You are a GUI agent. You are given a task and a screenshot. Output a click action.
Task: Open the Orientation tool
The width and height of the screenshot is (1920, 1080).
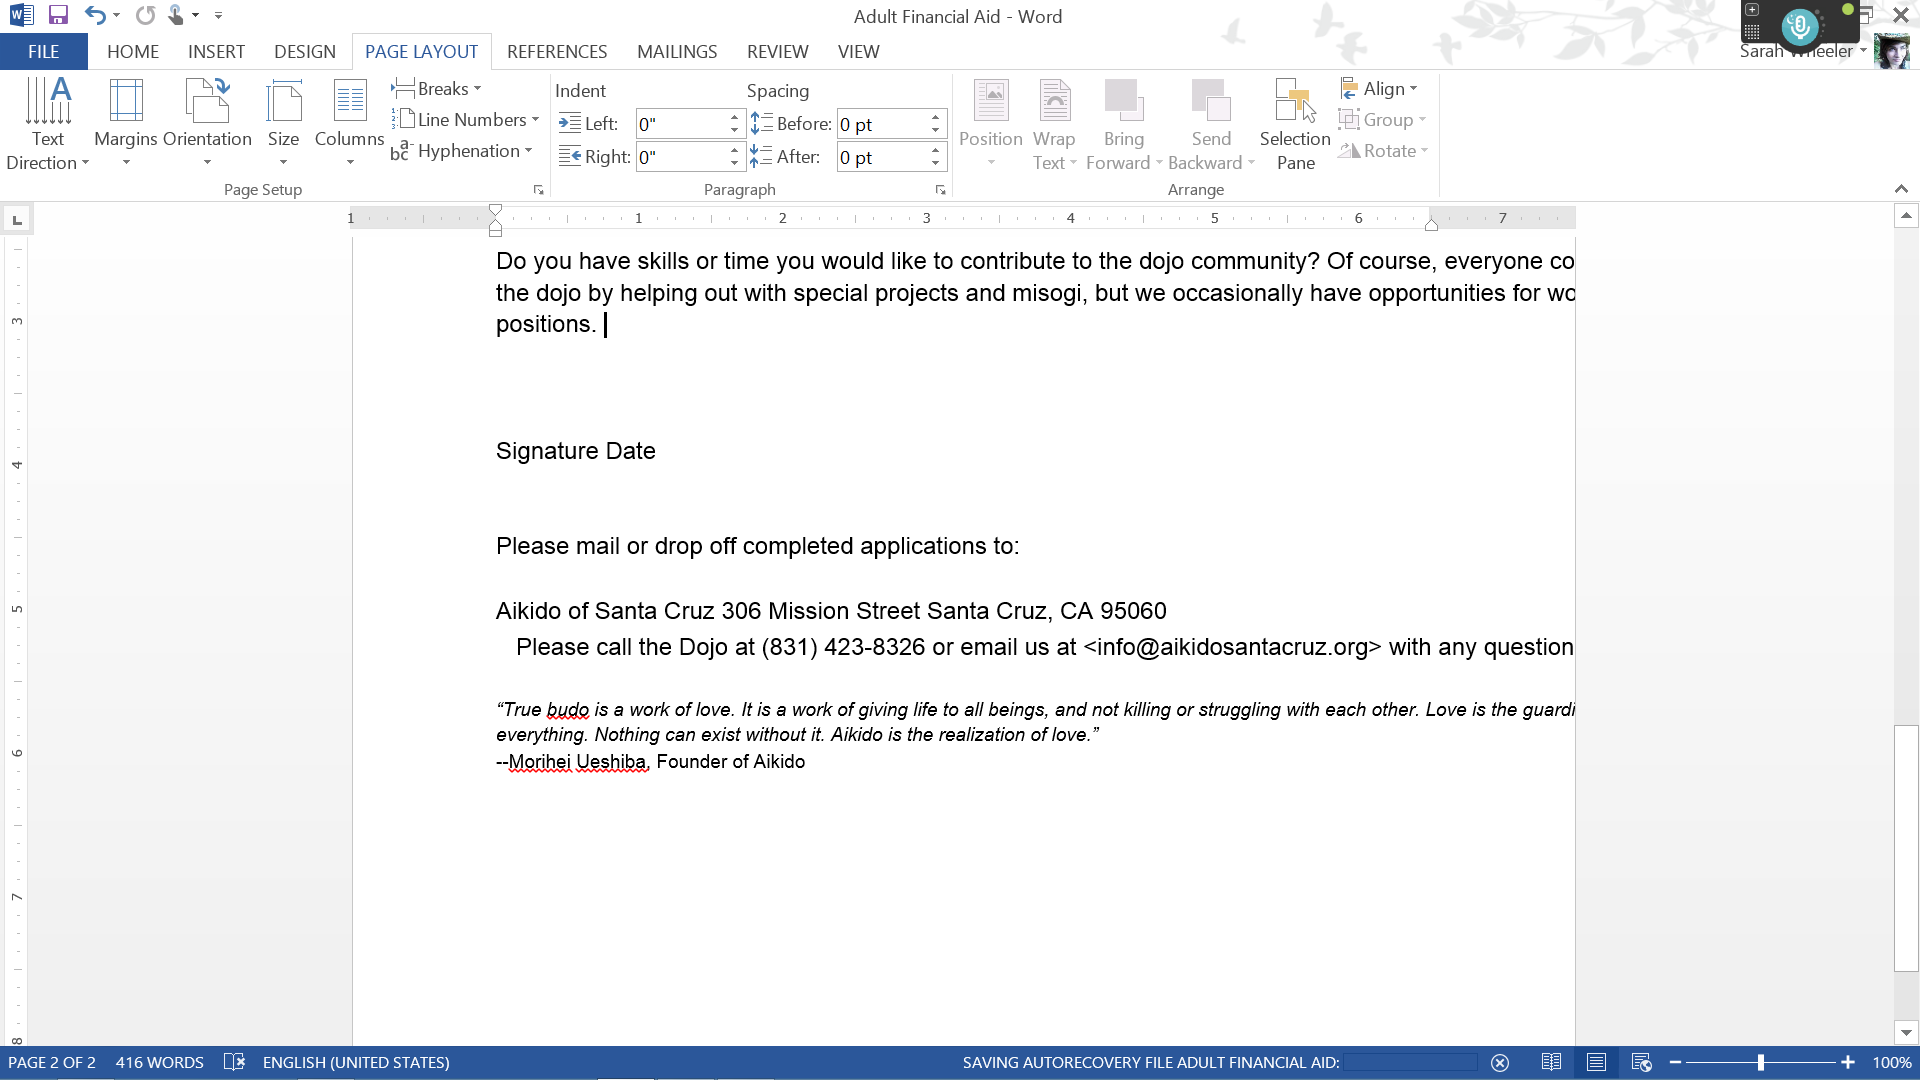point(207,122)
